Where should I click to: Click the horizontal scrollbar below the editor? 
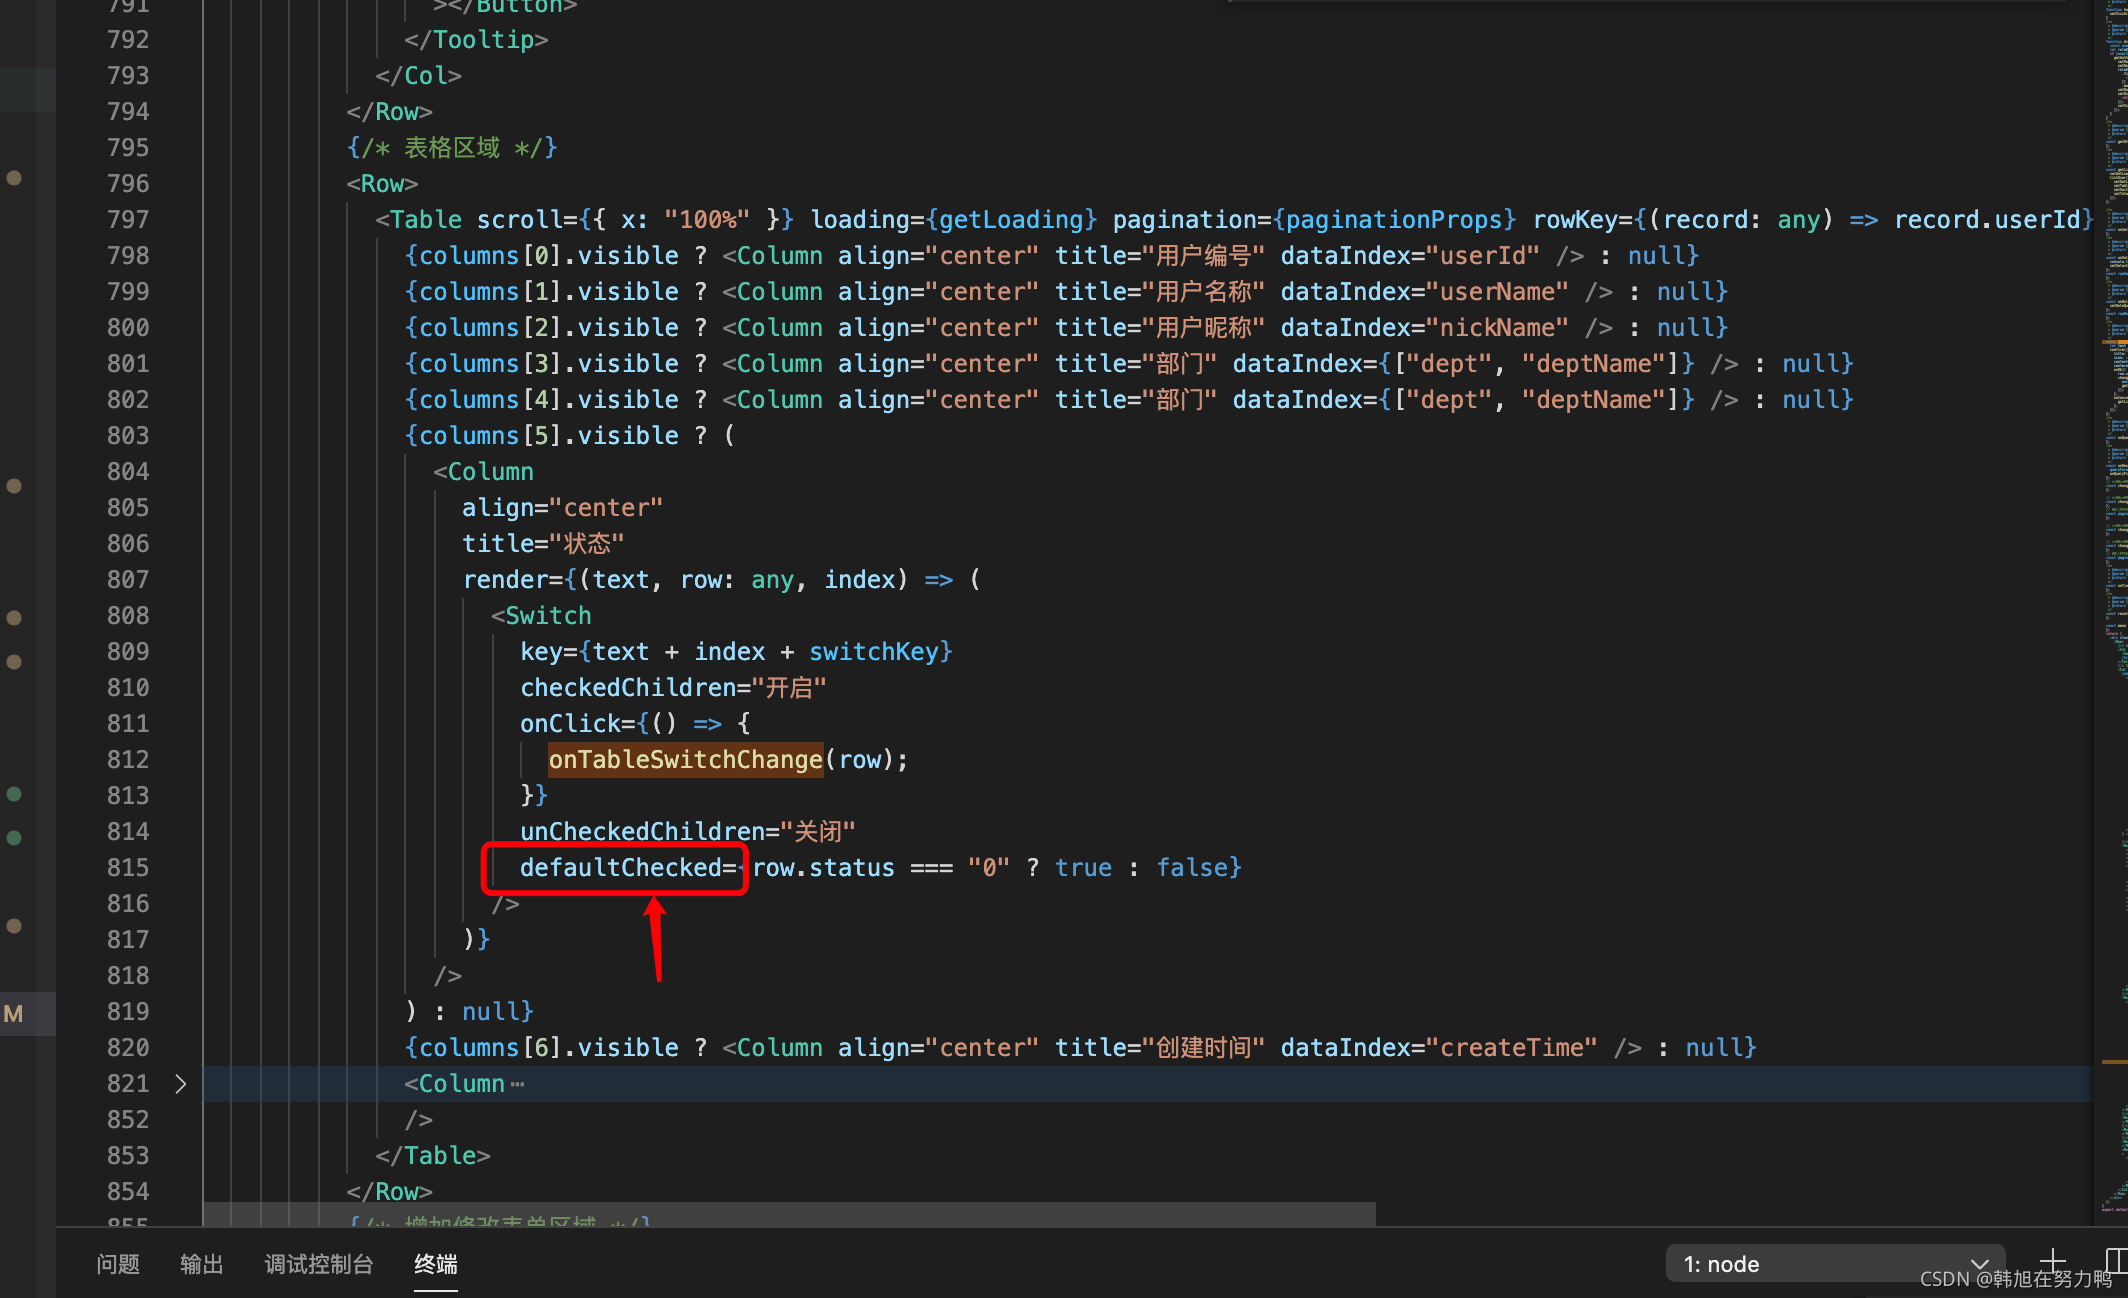click(790, 1214)
